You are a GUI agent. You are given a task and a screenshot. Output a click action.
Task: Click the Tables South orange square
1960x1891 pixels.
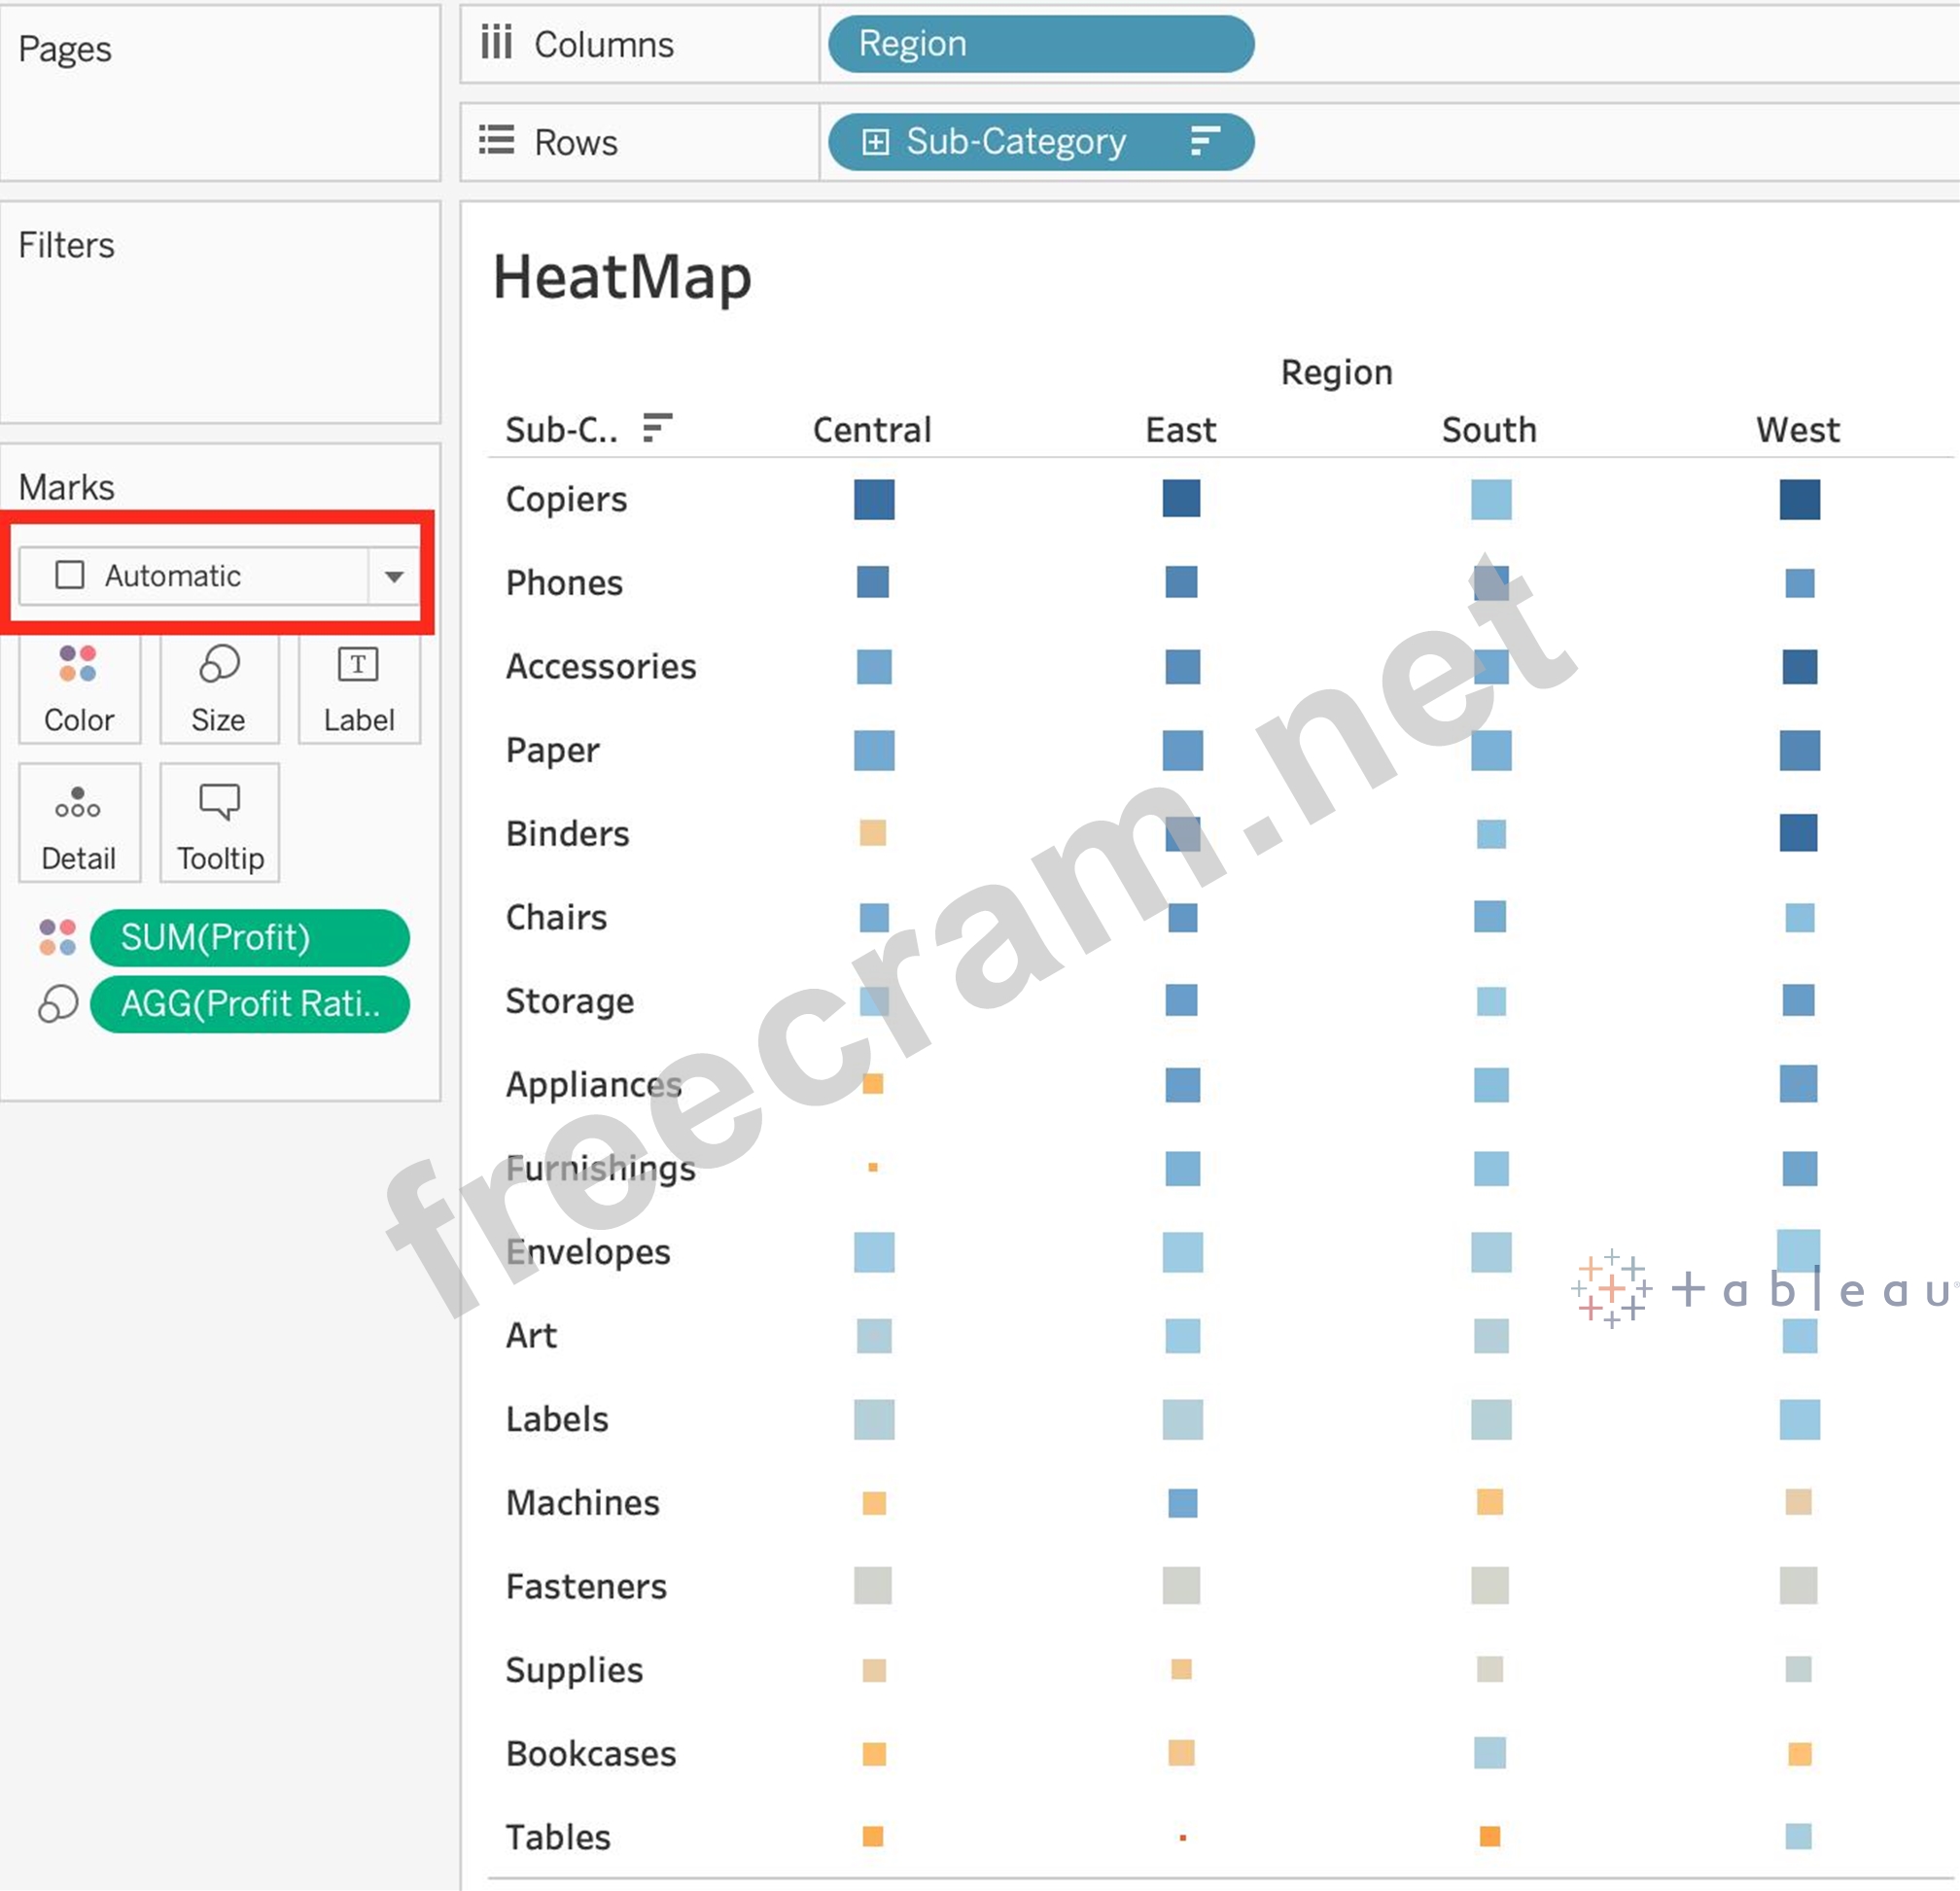coord(1489,1836)
